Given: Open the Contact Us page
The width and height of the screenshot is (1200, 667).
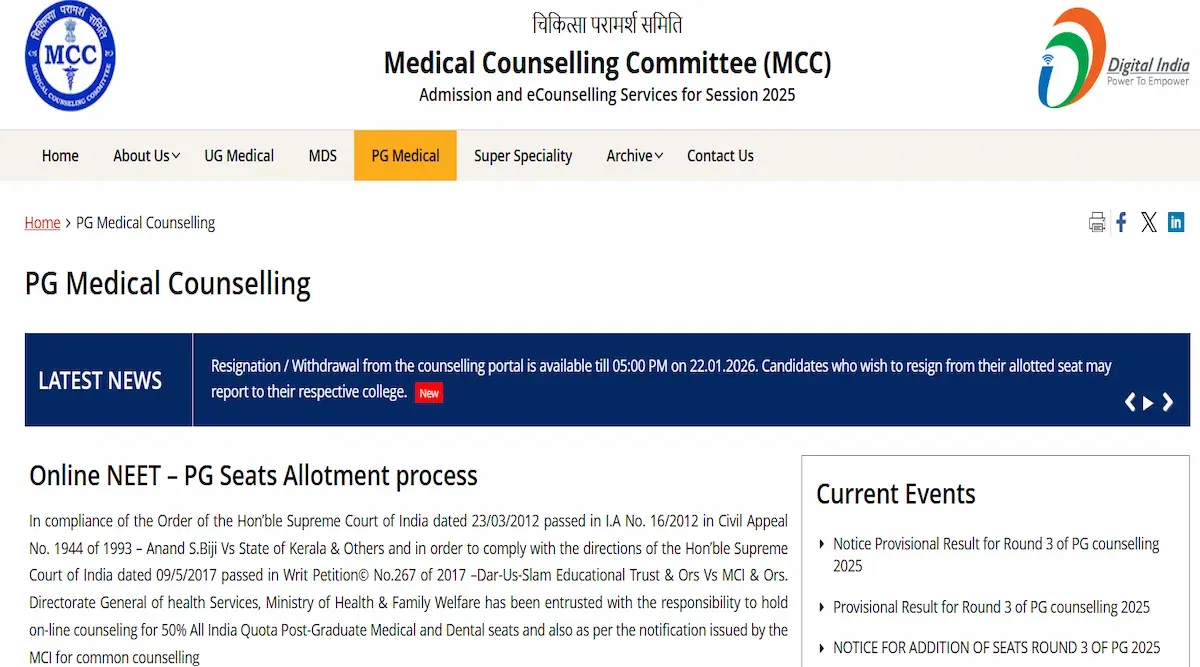Looking at the screenshot, I should [x=720, y=156].
